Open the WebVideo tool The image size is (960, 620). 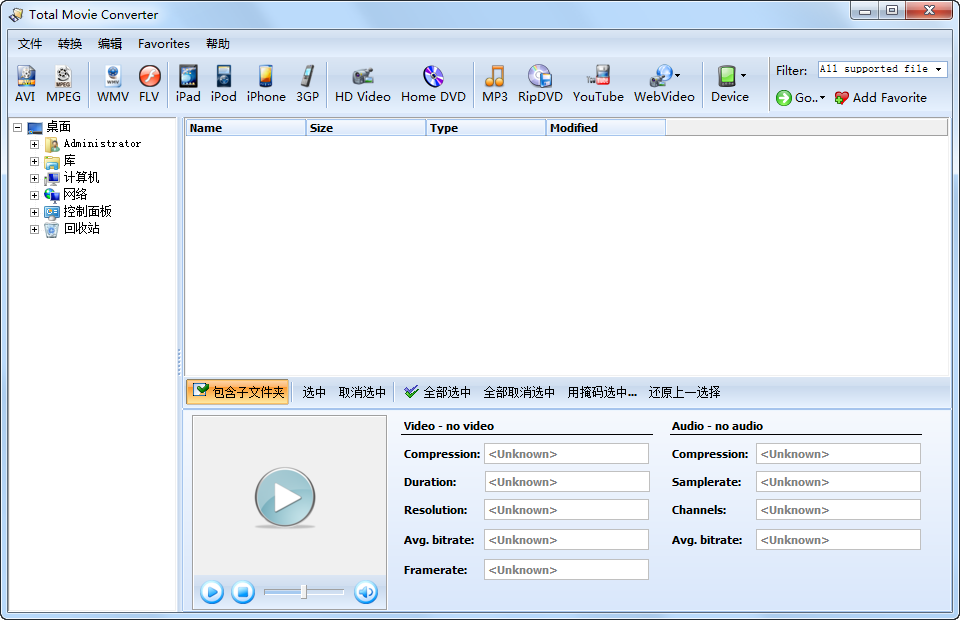pos(664,84)
